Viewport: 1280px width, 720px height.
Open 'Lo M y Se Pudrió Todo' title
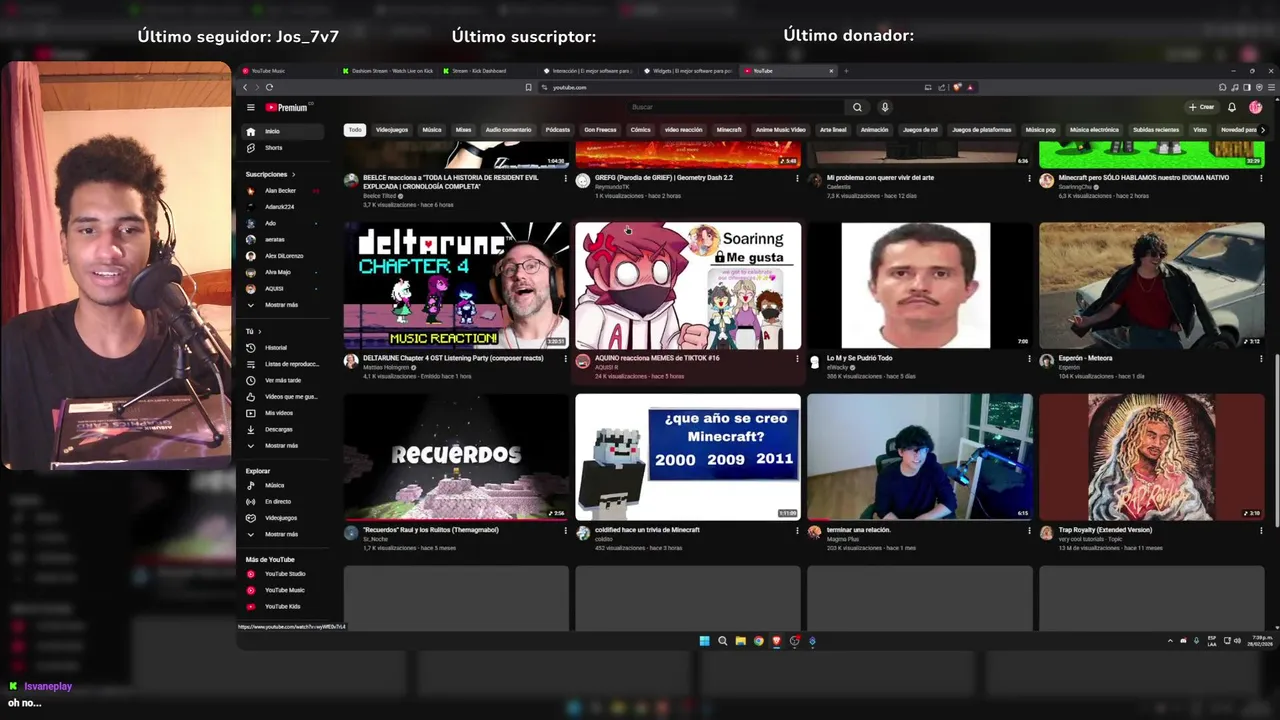pyautogui.click(x=860, y=358)
